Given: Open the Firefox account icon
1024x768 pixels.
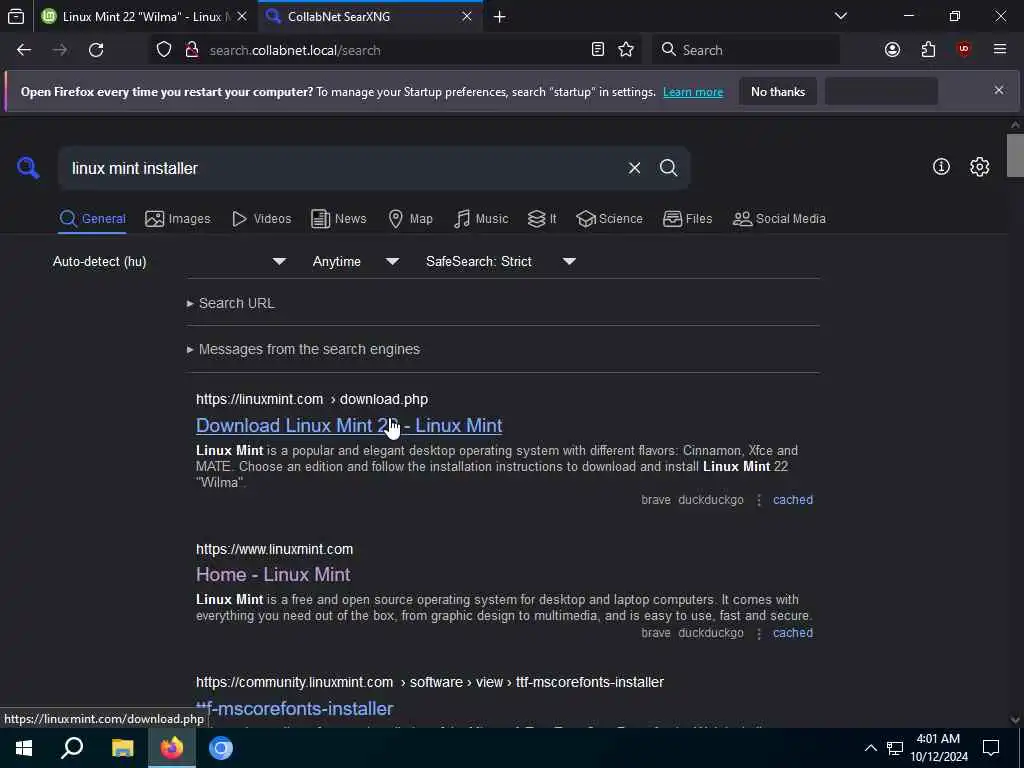Looking at the screenshot, I should (x=892, y=50).
